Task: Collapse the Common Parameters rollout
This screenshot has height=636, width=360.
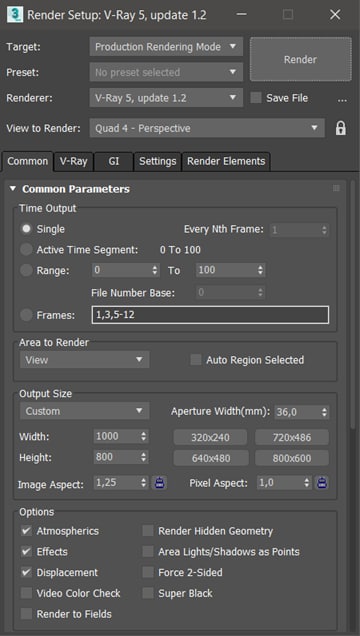Action: point(13,189)
